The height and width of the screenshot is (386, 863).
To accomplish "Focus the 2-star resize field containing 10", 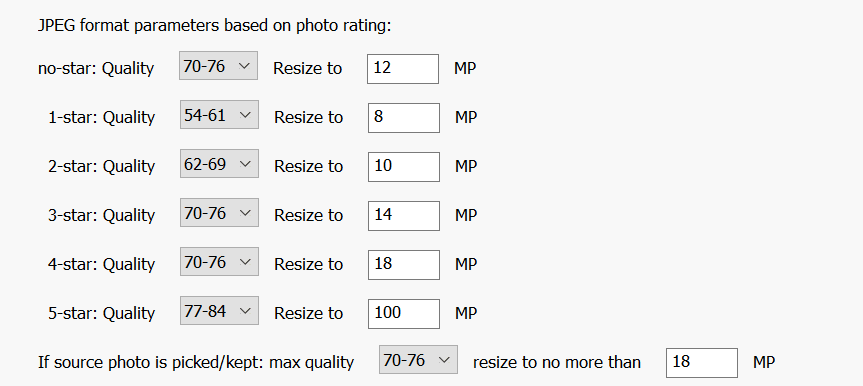I will click(x=404, y=167).
